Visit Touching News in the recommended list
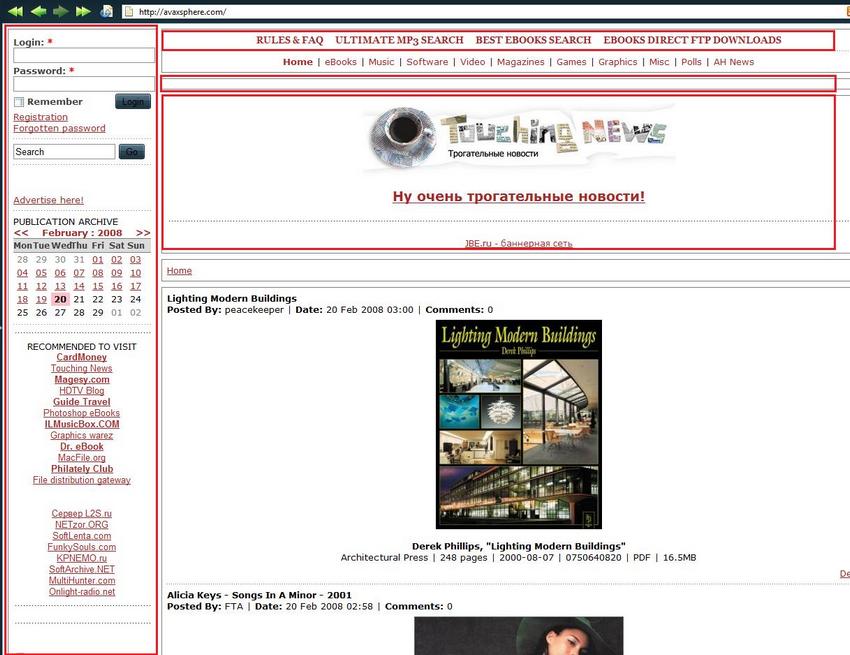This screenshot has width=850, height=655. [x=81, y=368]
